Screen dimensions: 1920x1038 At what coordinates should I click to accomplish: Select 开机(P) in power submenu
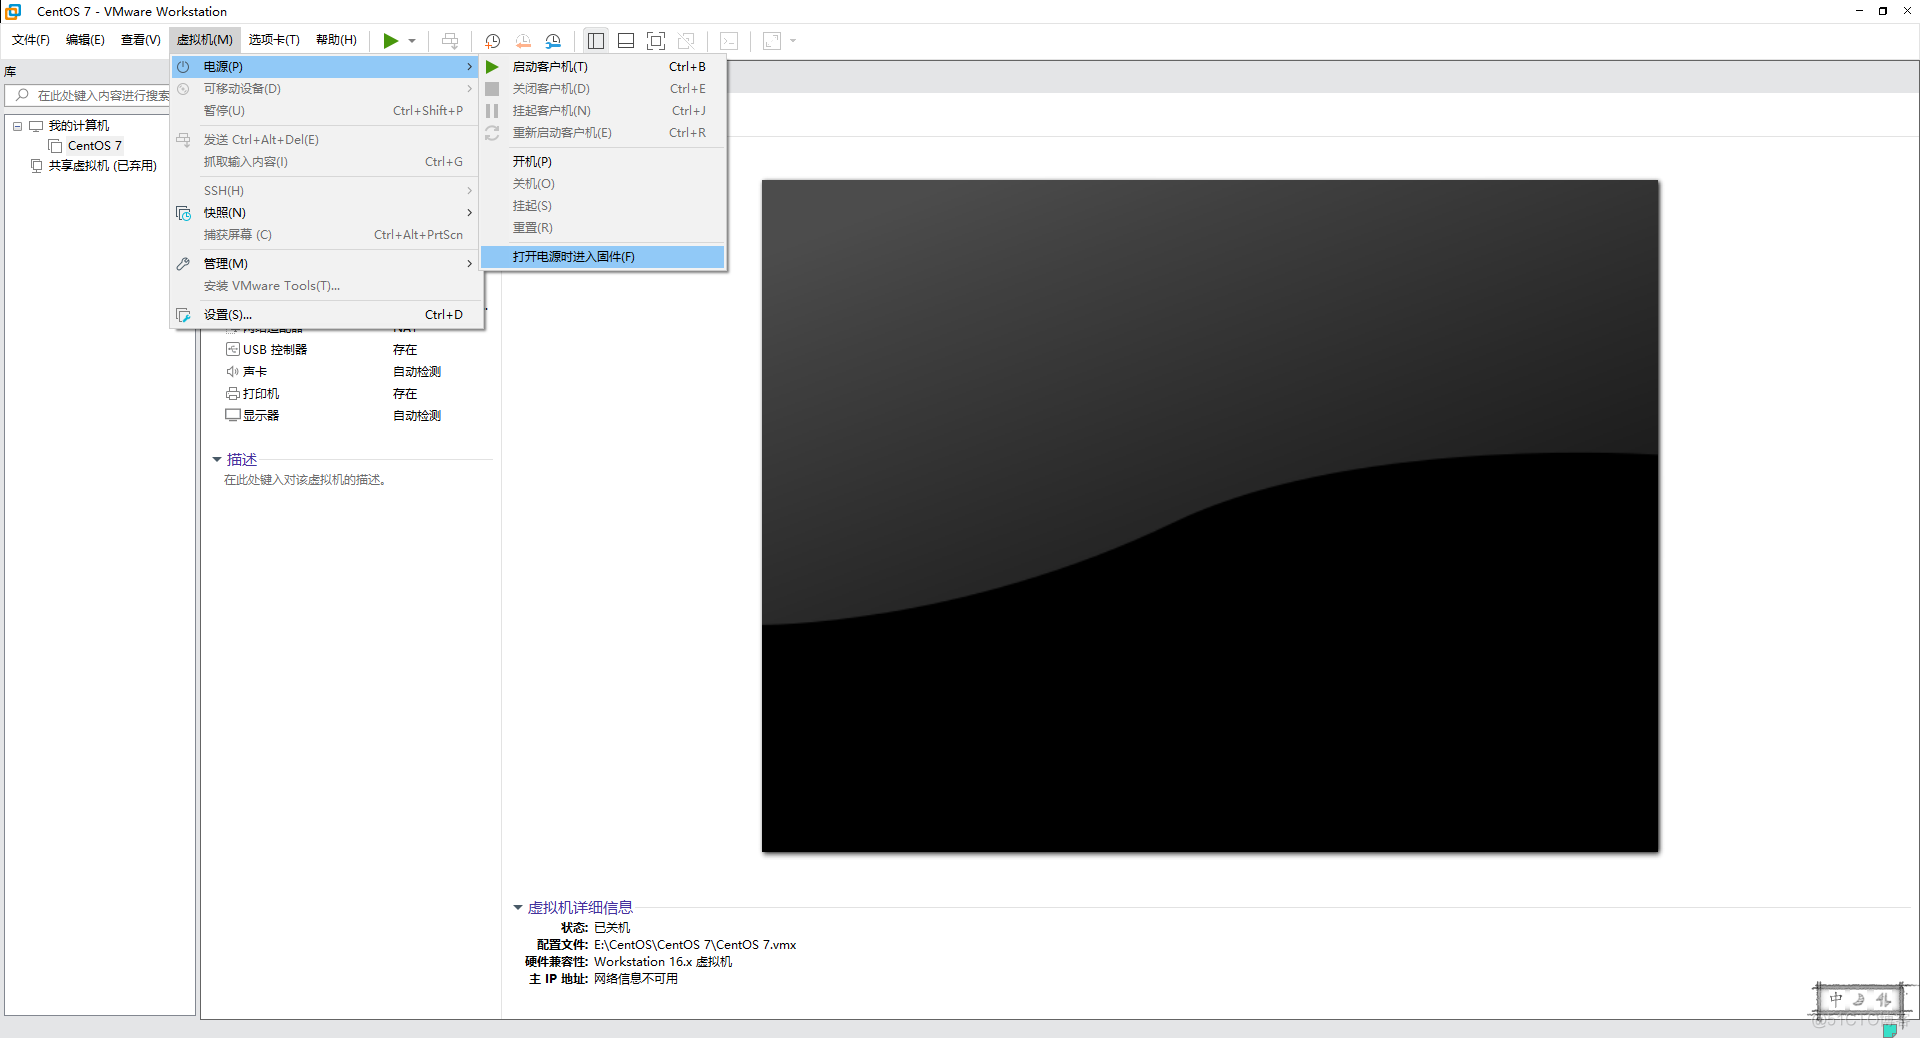click(x=602, y=162)
